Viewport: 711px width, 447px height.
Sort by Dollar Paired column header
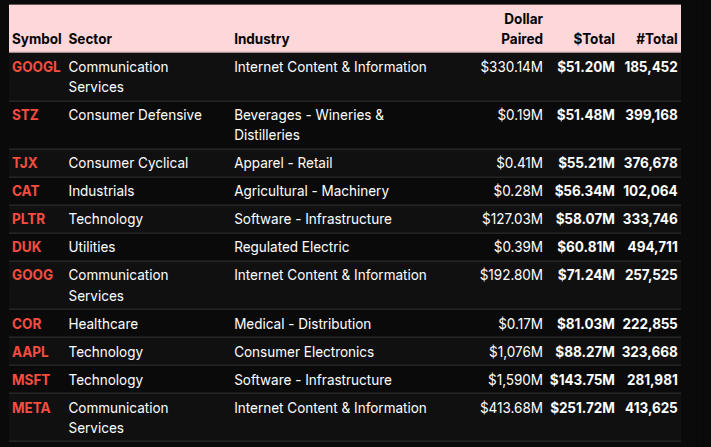(x=522, y=29)
